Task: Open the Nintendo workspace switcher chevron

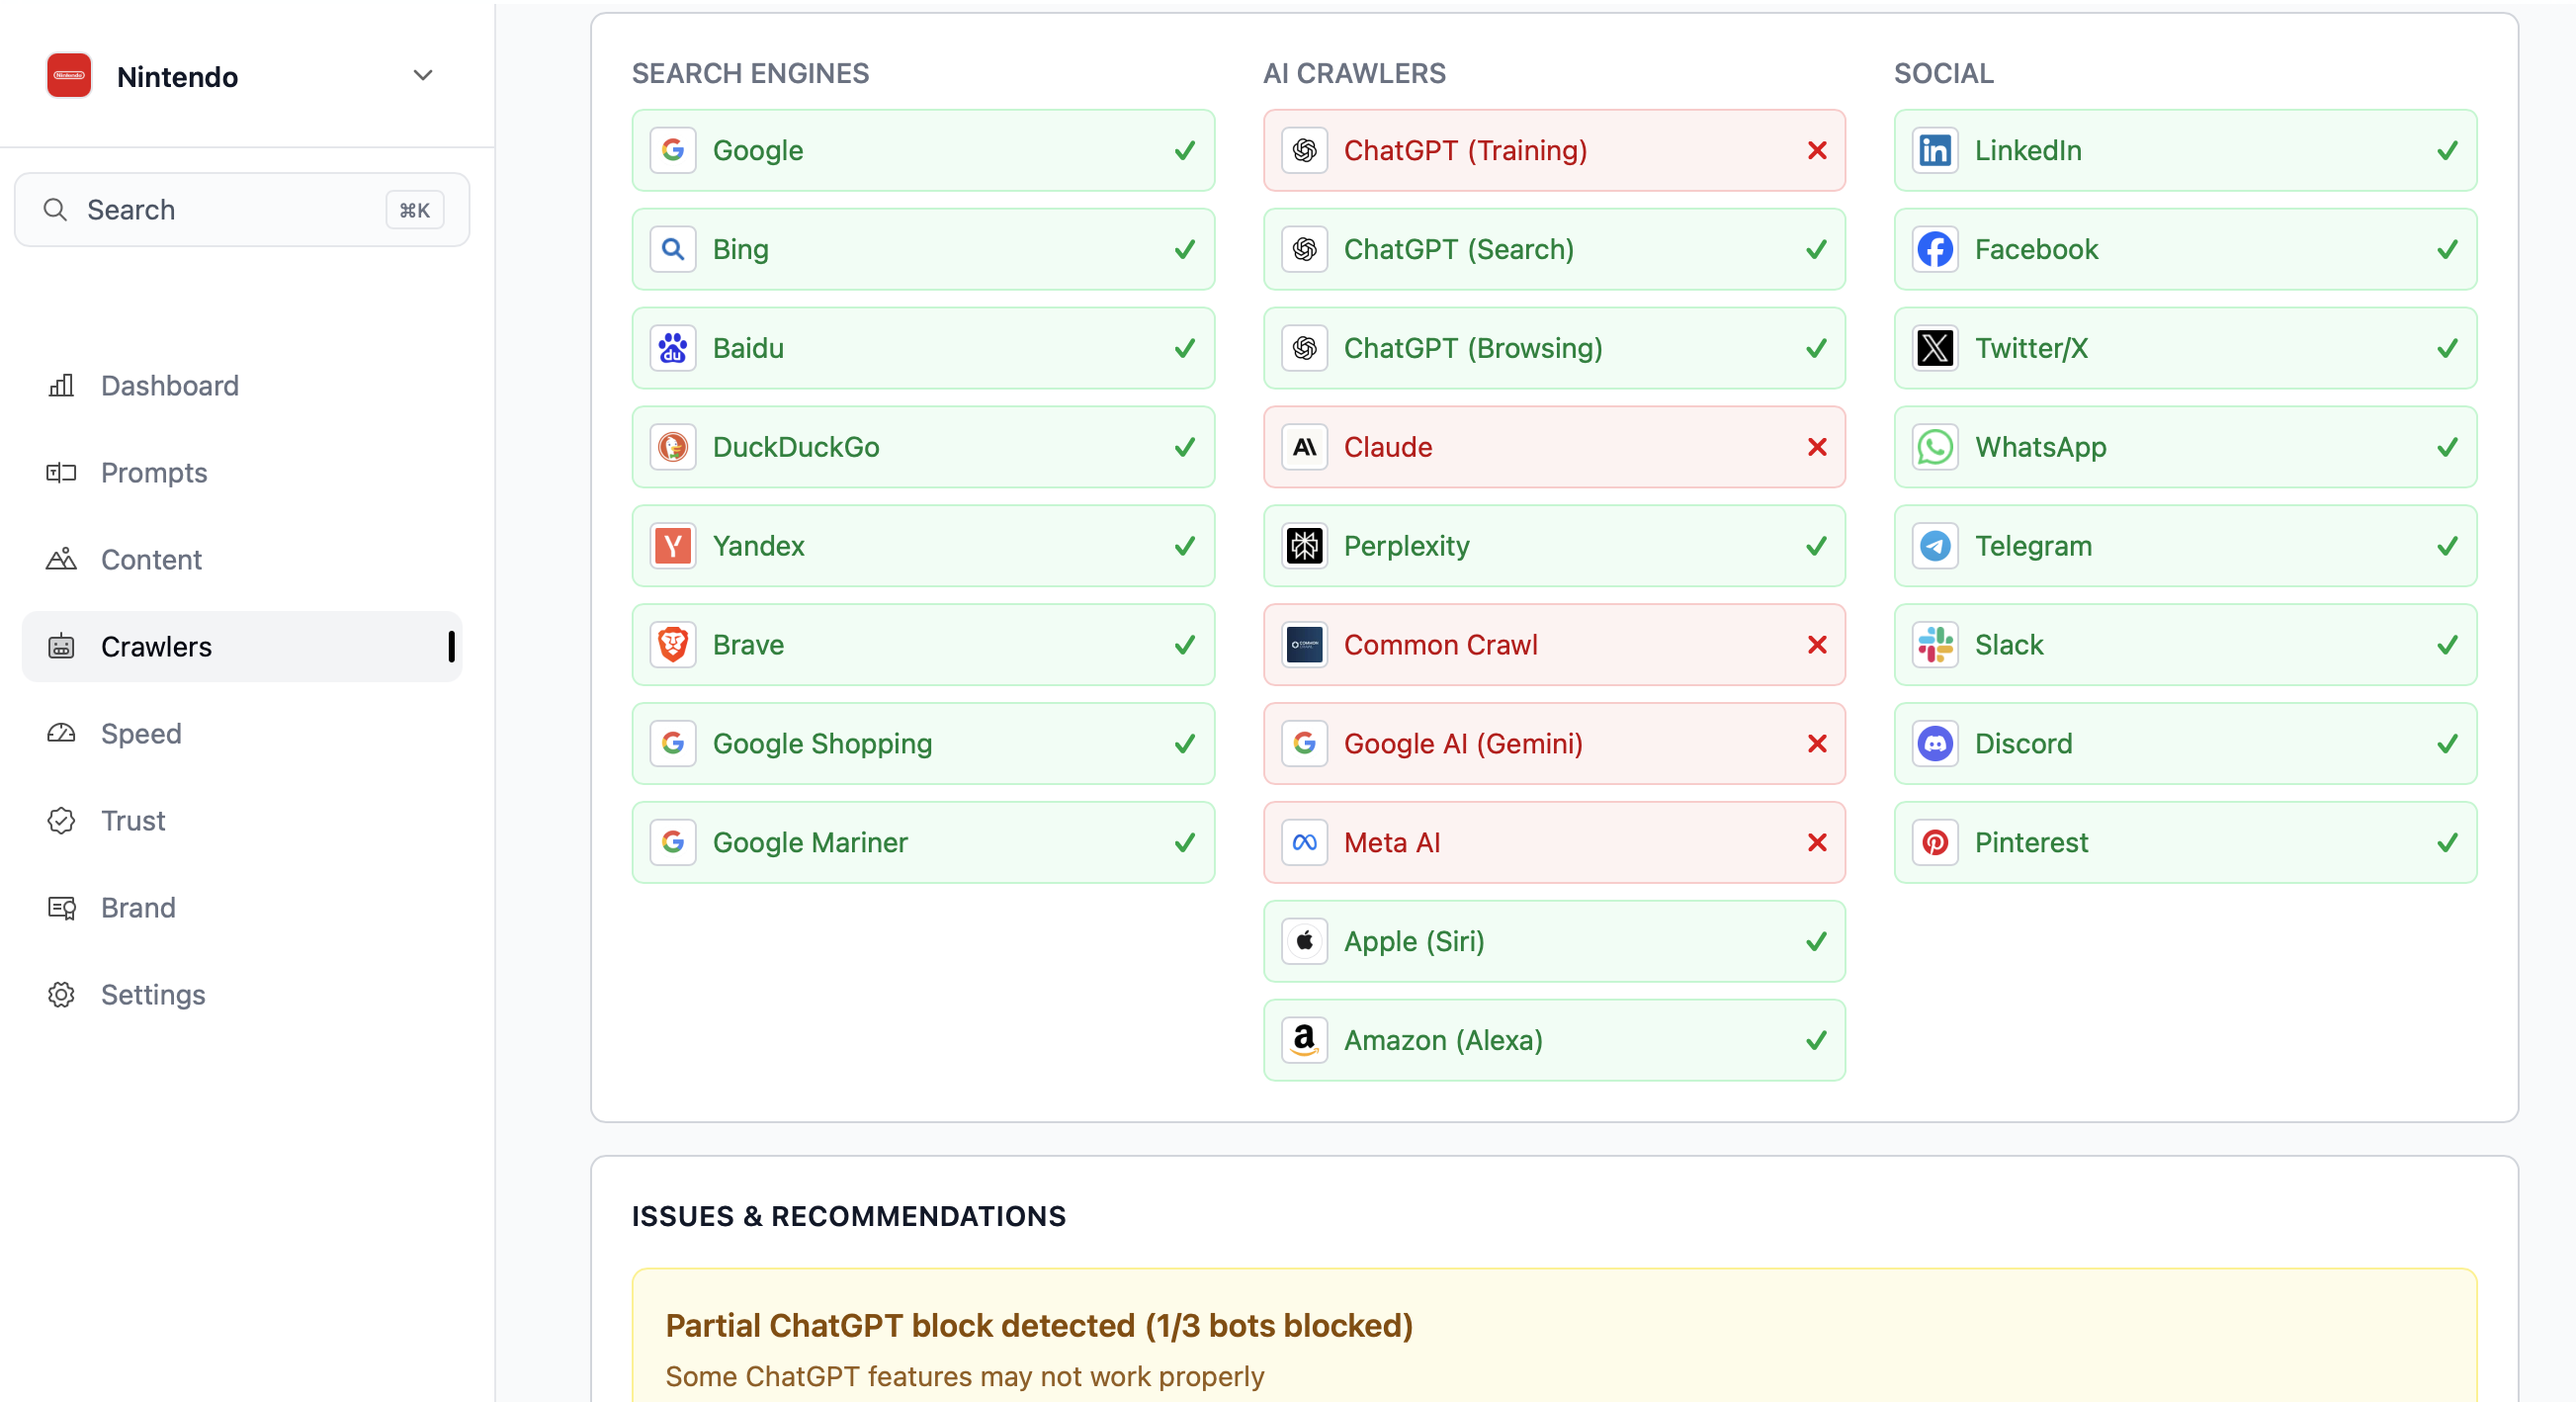Action: point(422,75)
